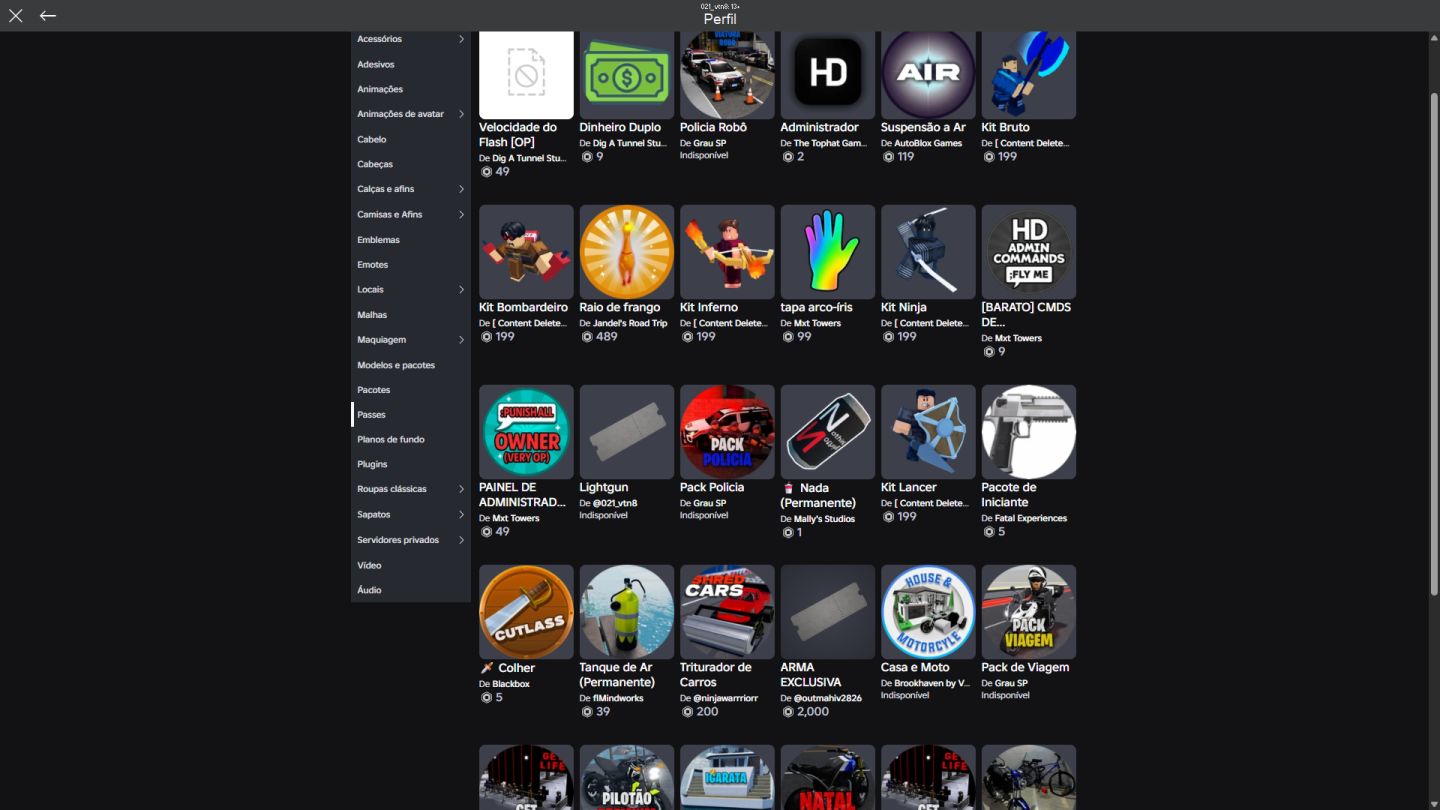1440x810 pixels.
Task: Open the Kit Lancer pass image
Action: click(928, 432)
